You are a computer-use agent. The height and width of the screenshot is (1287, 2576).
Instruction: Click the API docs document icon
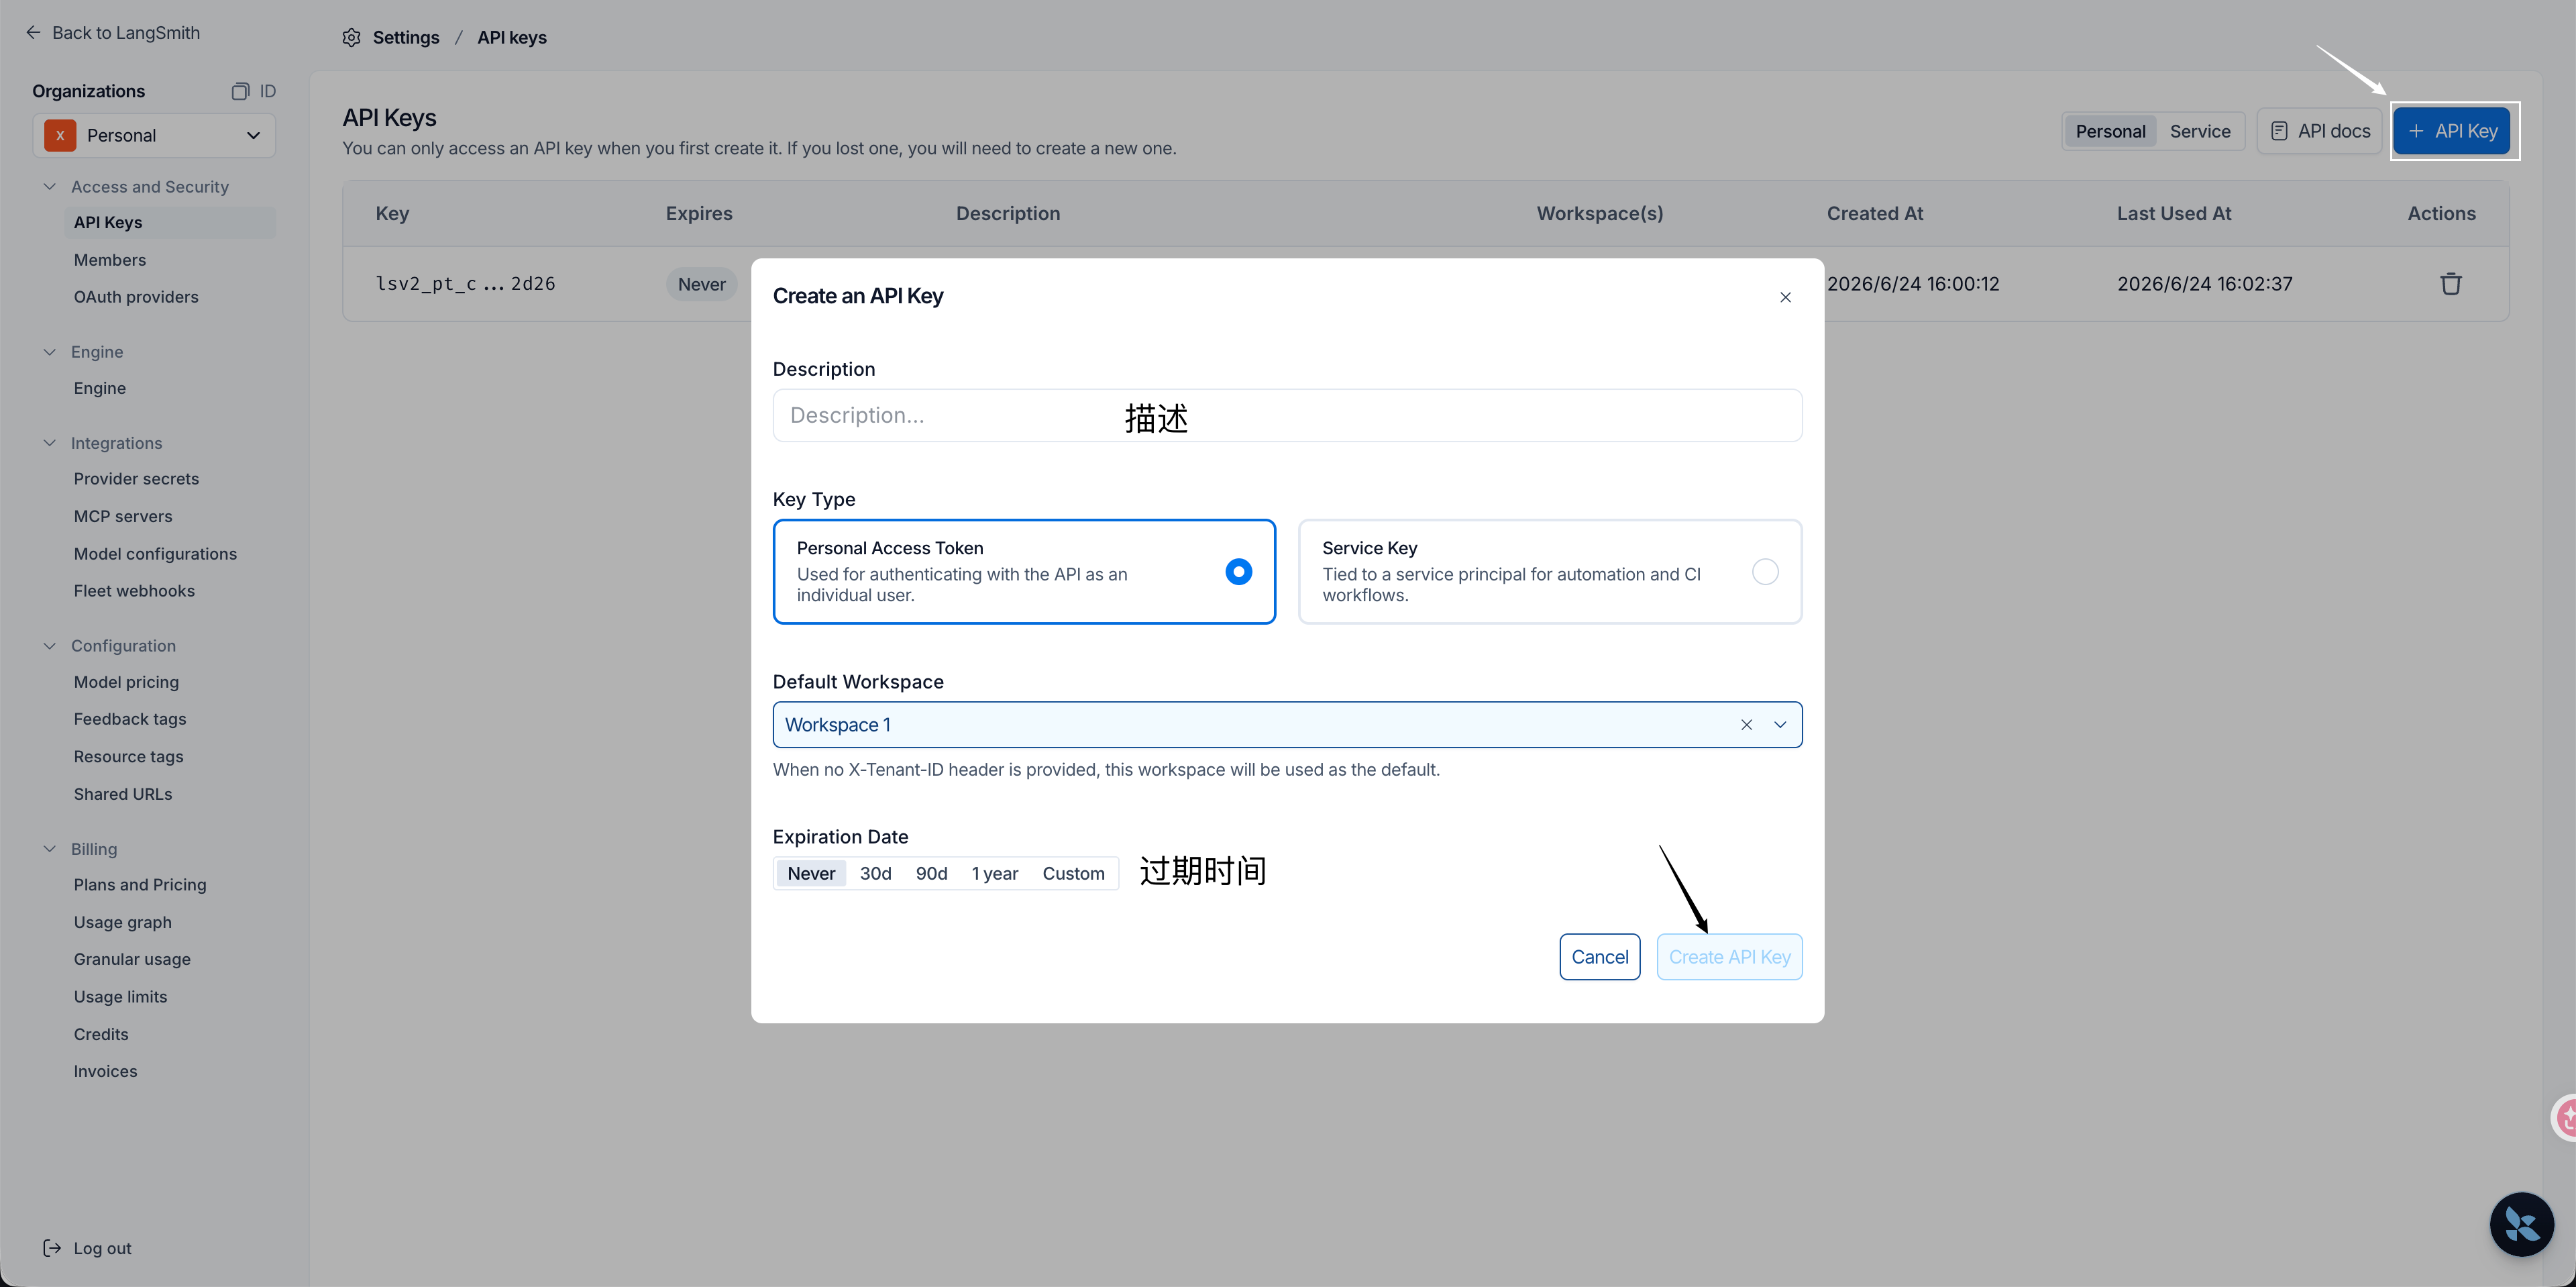[x=2279, y=131]
